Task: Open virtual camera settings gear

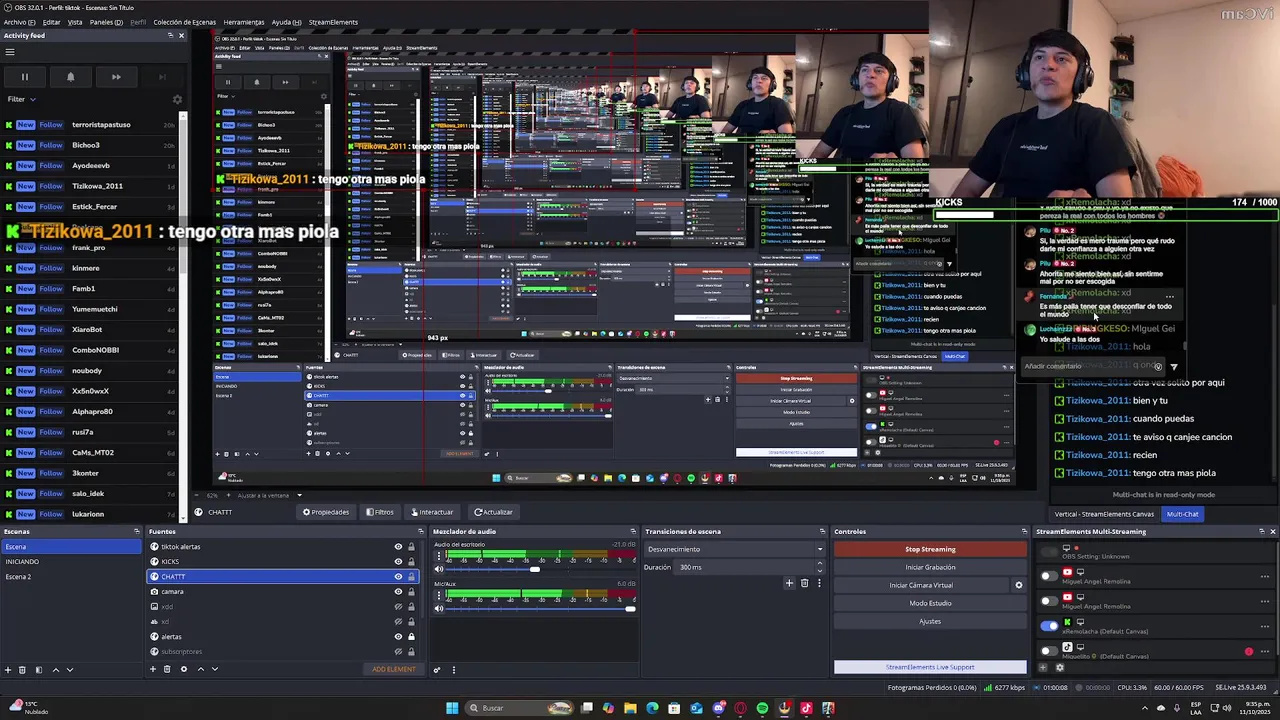Action: click(x=1019, y=585)
